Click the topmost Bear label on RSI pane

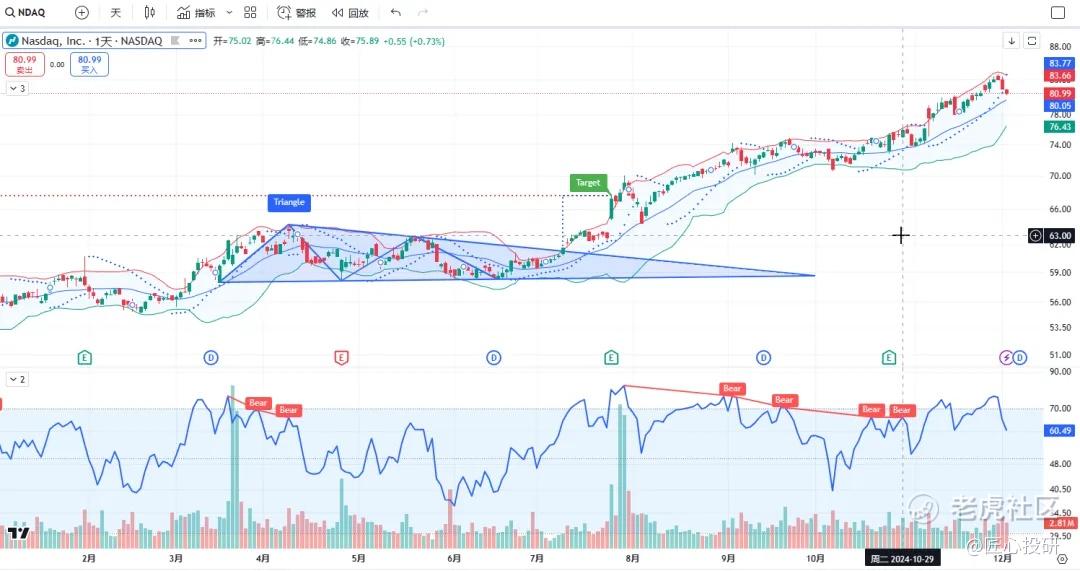tap(732, 389)
